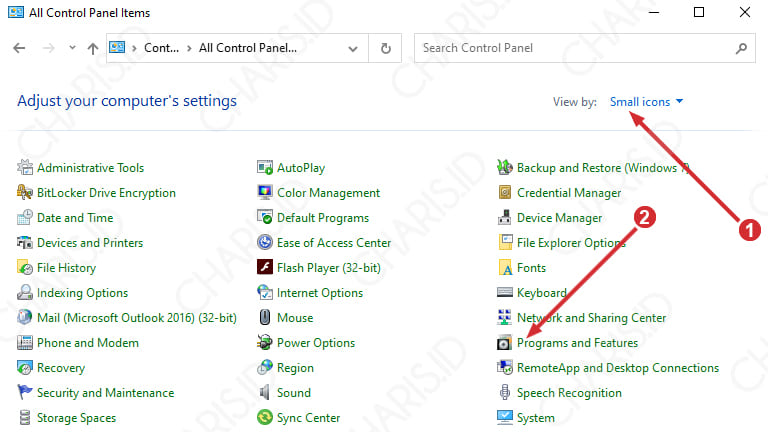This screenshot has height=432, width=768.
Task: Select All Control Panel... breadcrumb segment
Action: pyautogui.click(x=247, y=48)
